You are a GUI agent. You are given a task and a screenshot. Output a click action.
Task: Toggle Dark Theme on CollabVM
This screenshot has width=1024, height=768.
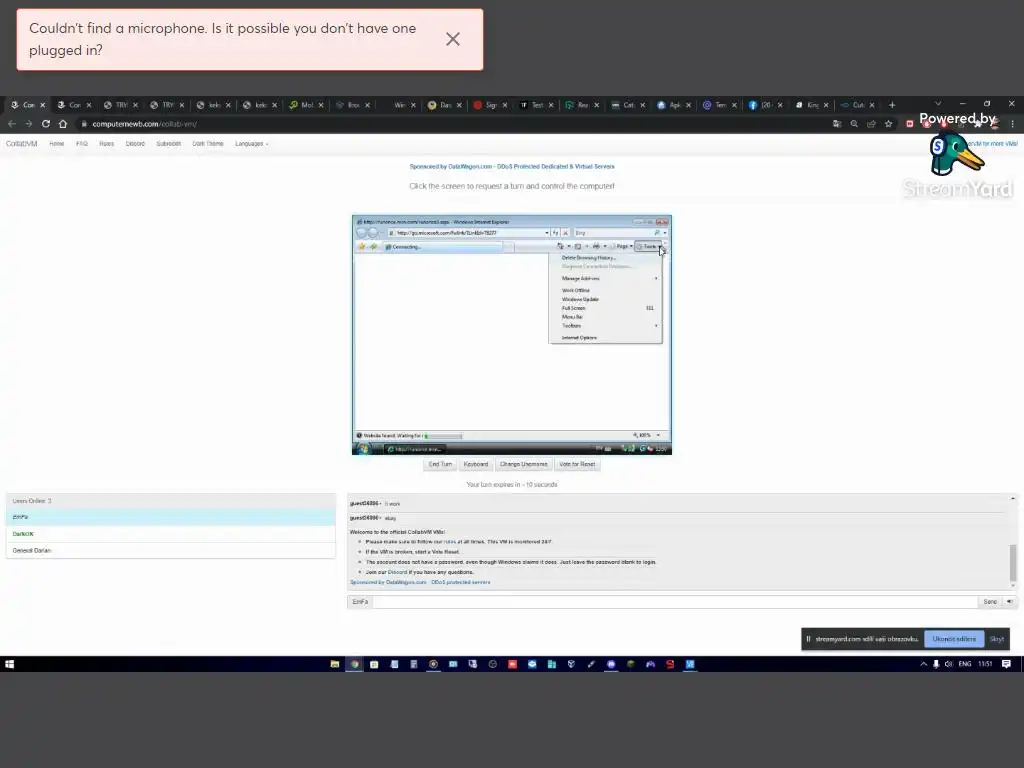pos(208,144)
